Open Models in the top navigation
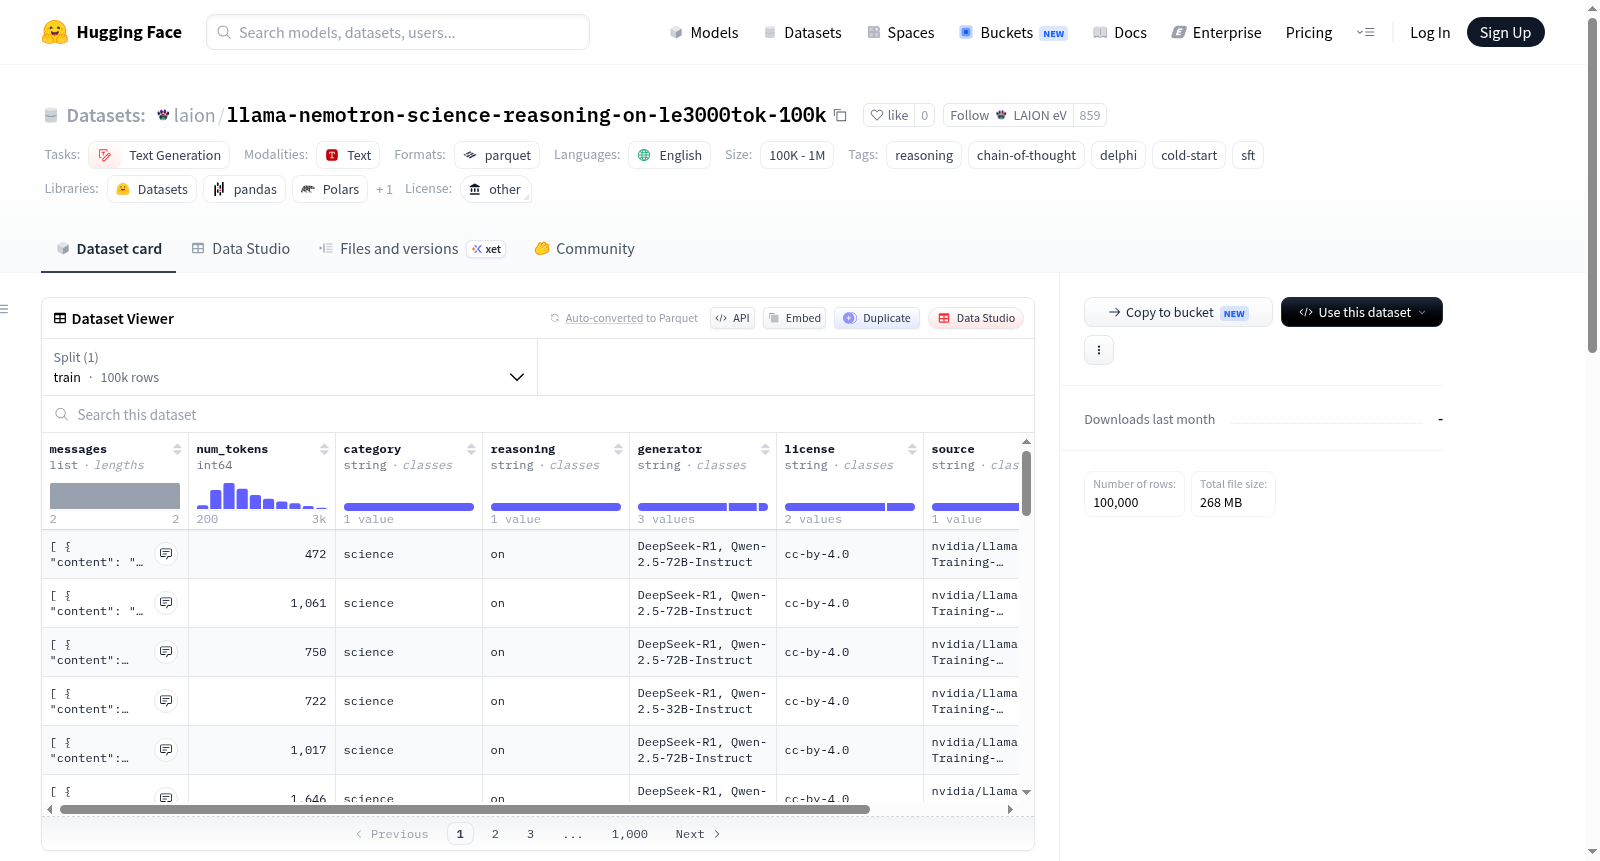The image size is (1600, 861). 704,32
